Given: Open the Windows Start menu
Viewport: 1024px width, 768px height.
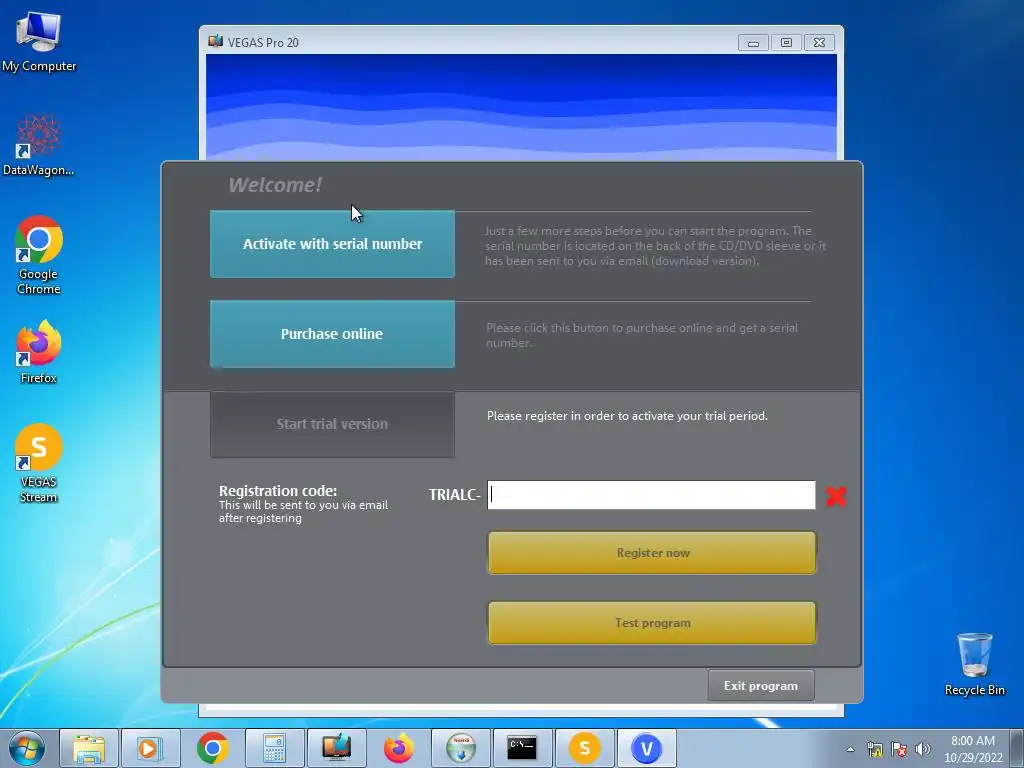Looking at the screenshot, I should click(27, 748).
